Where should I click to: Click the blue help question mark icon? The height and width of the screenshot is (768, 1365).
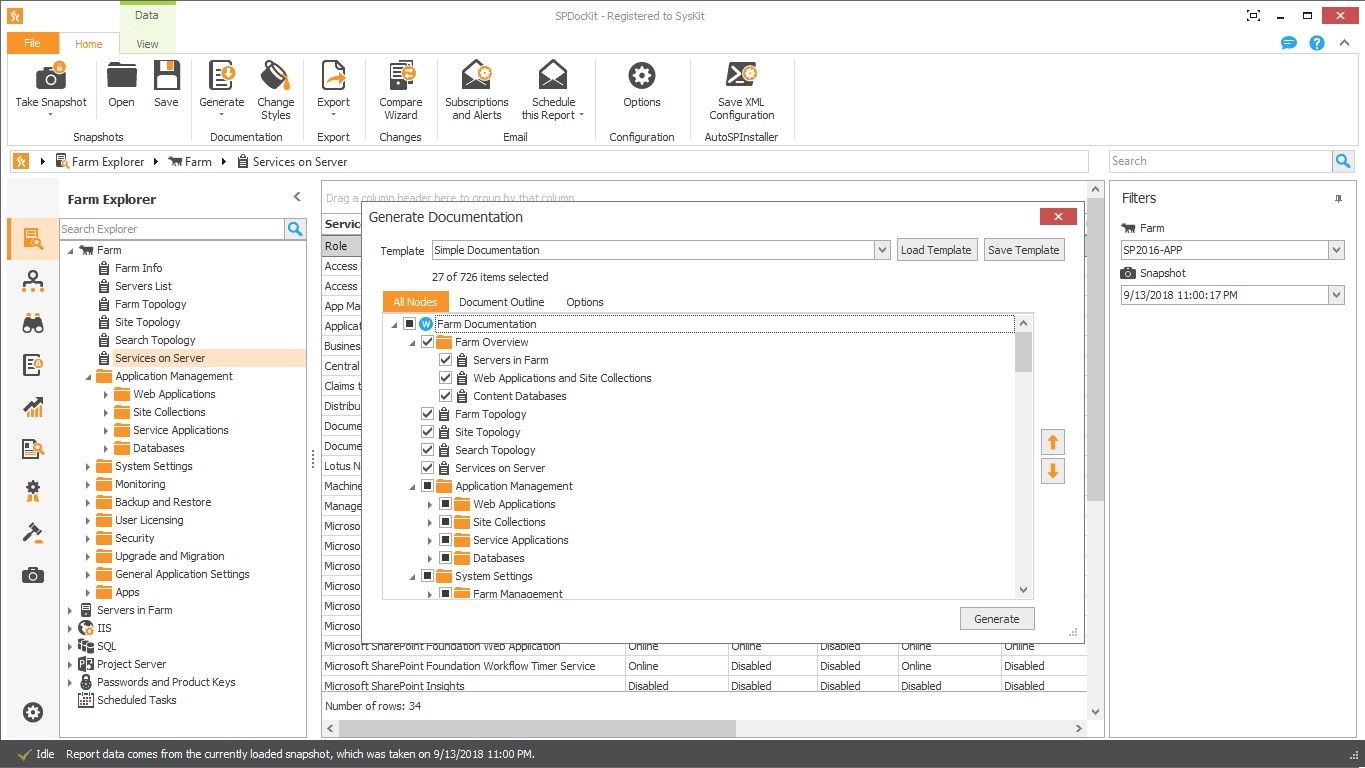[1317, 43]
